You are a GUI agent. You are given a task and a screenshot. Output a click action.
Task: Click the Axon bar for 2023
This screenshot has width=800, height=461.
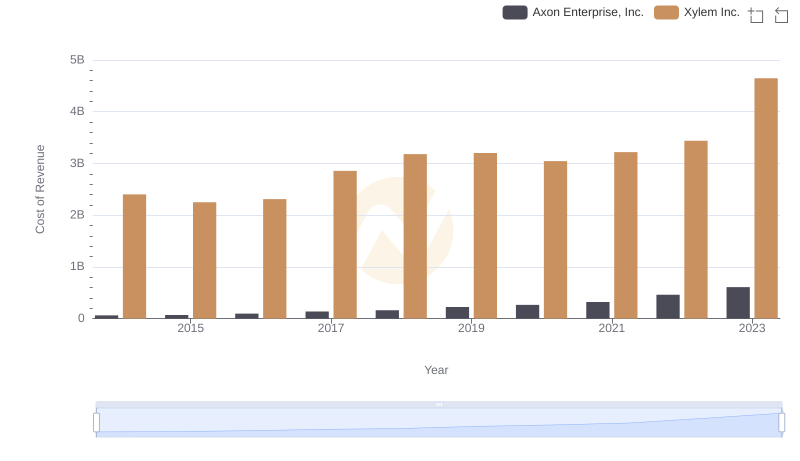[738, 303]
